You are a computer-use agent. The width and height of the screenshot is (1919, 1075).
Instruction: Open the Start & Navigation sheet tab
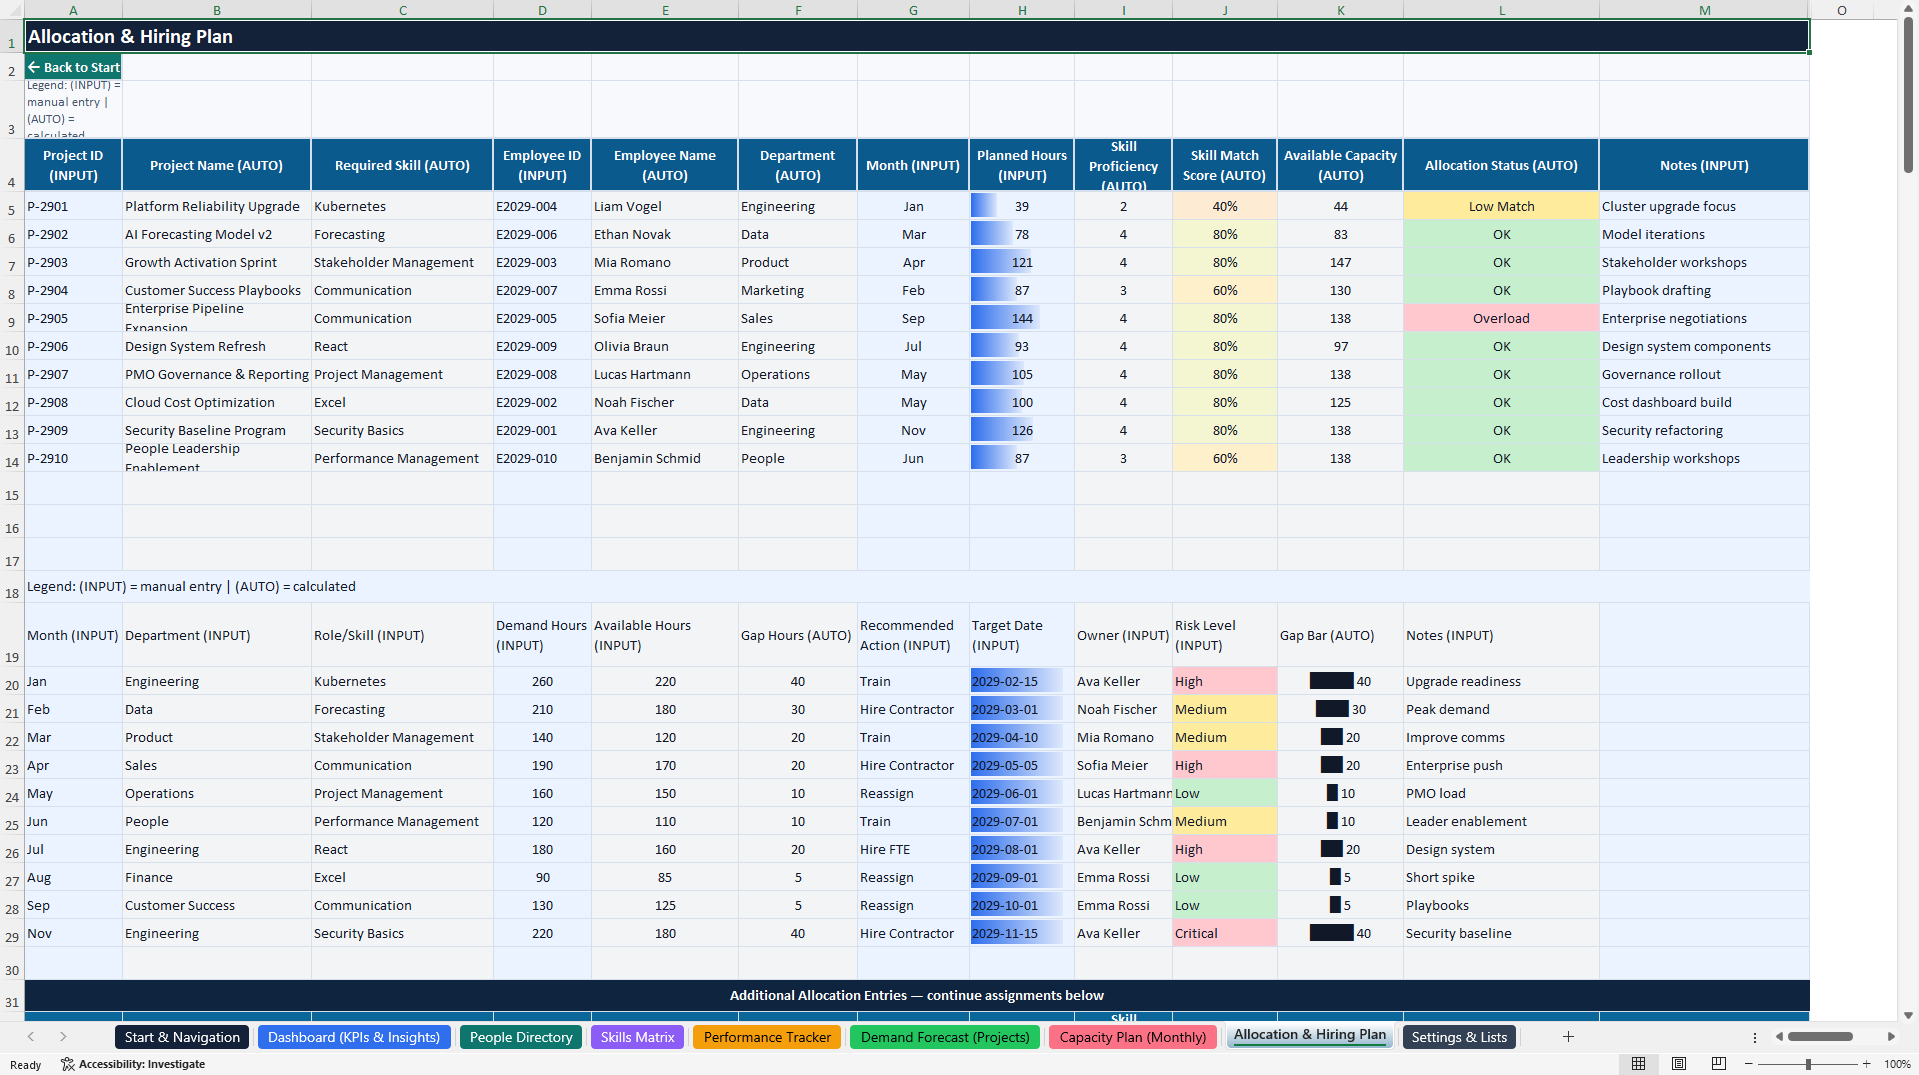(x=182, y=1037)
